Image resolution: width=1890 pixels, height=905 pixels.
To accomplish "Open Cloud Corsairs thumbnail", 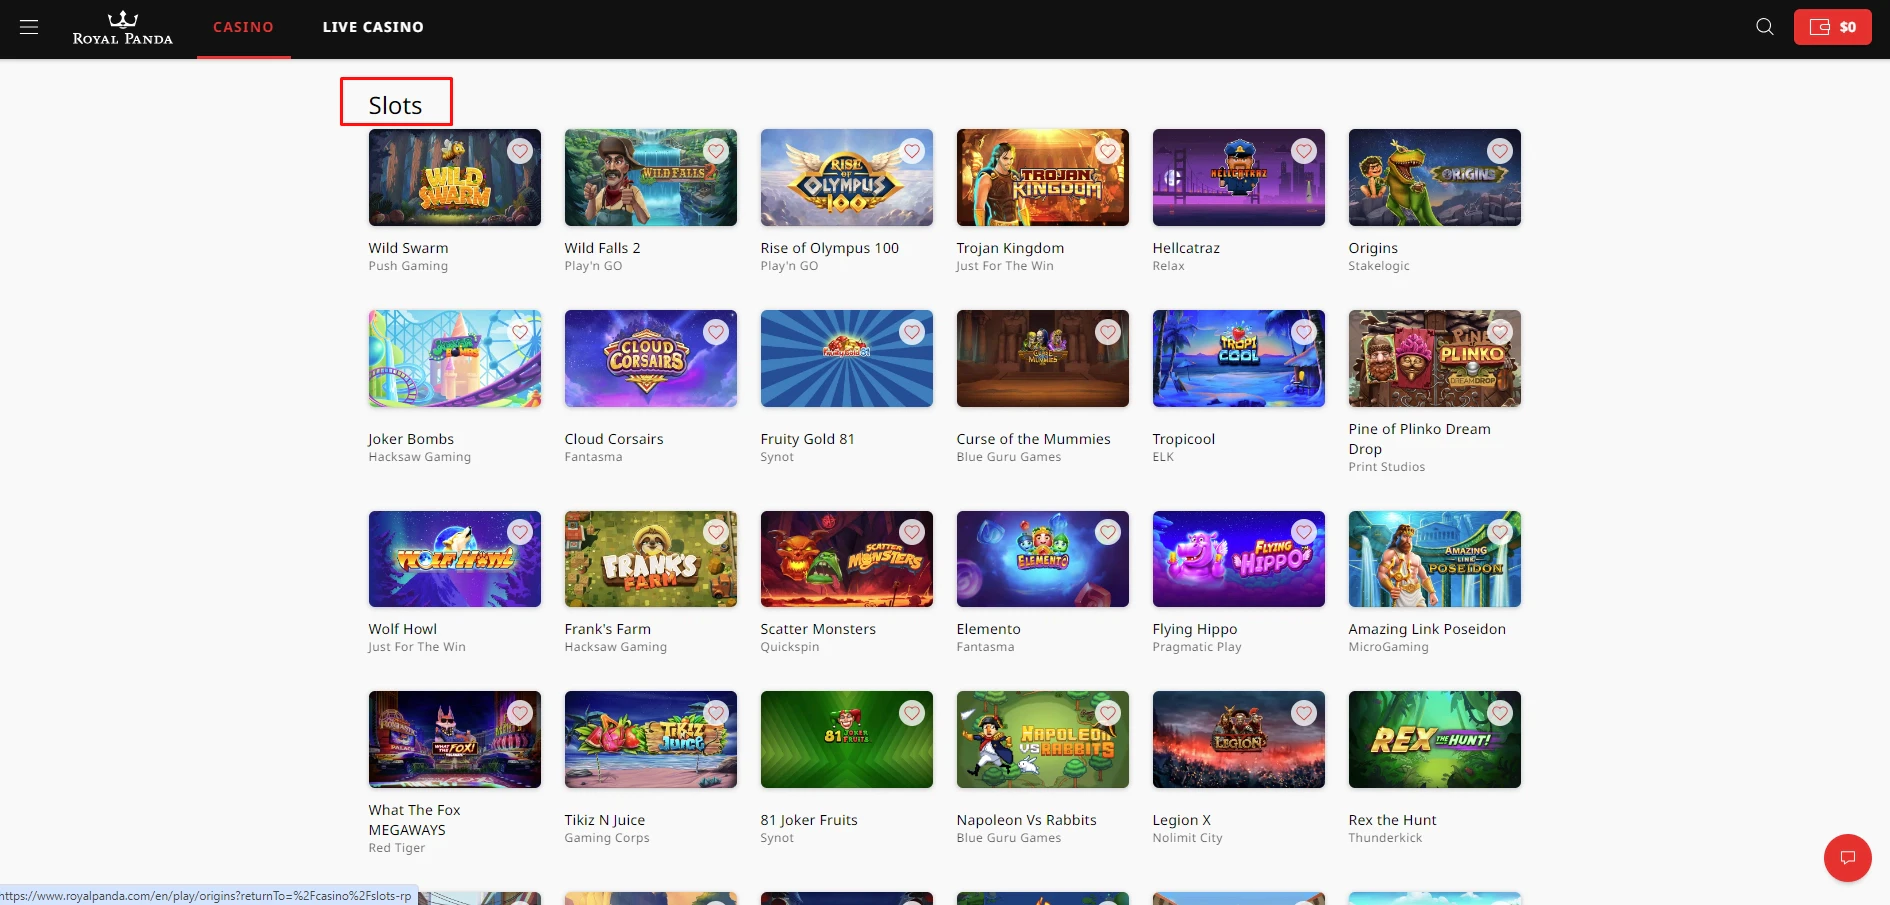I will [x=651, y=358].
